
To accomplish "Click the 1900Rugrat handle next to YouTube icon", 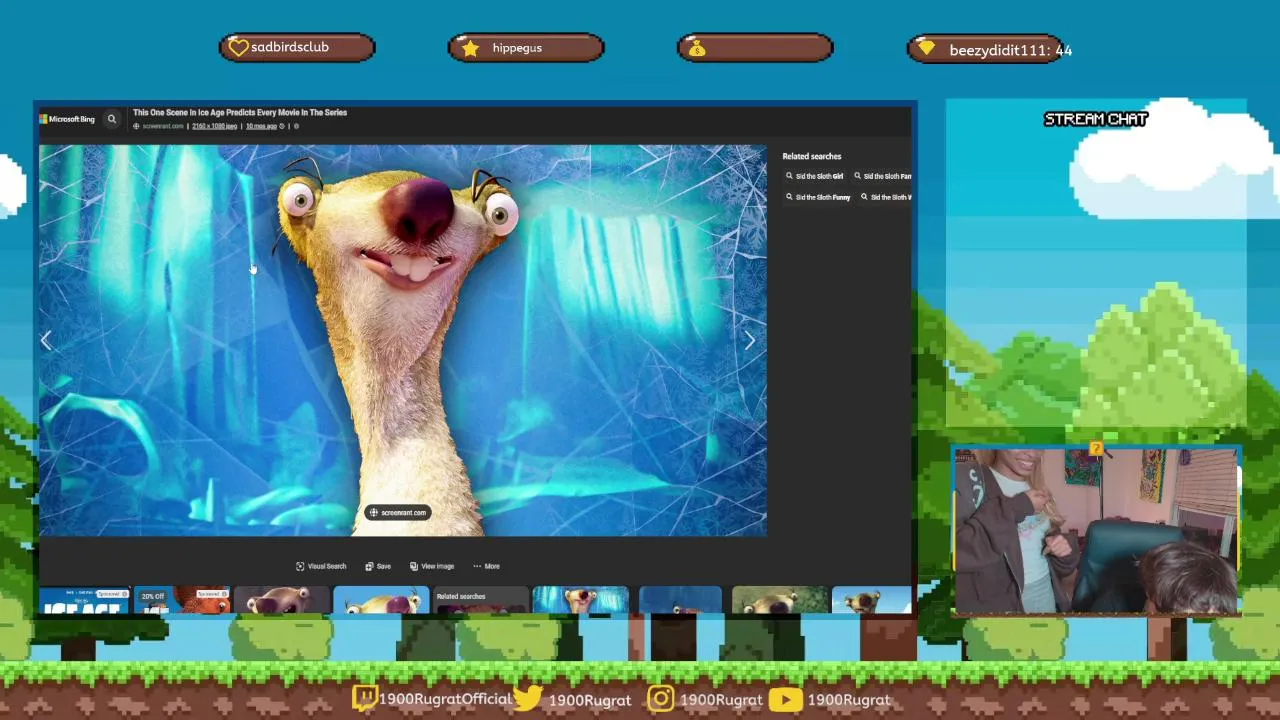I will click(x=848, y=700).
